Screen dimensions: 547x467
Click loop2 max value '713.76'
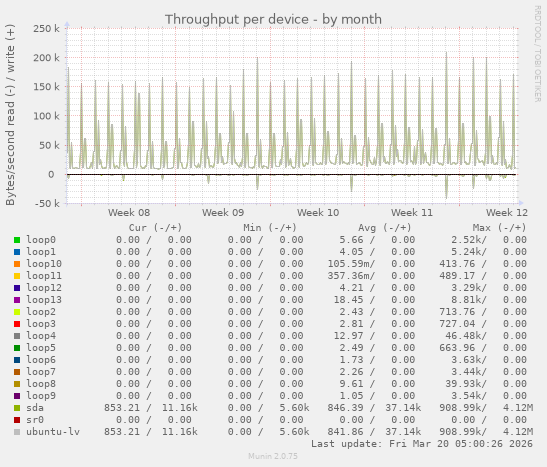coord(457,312)
